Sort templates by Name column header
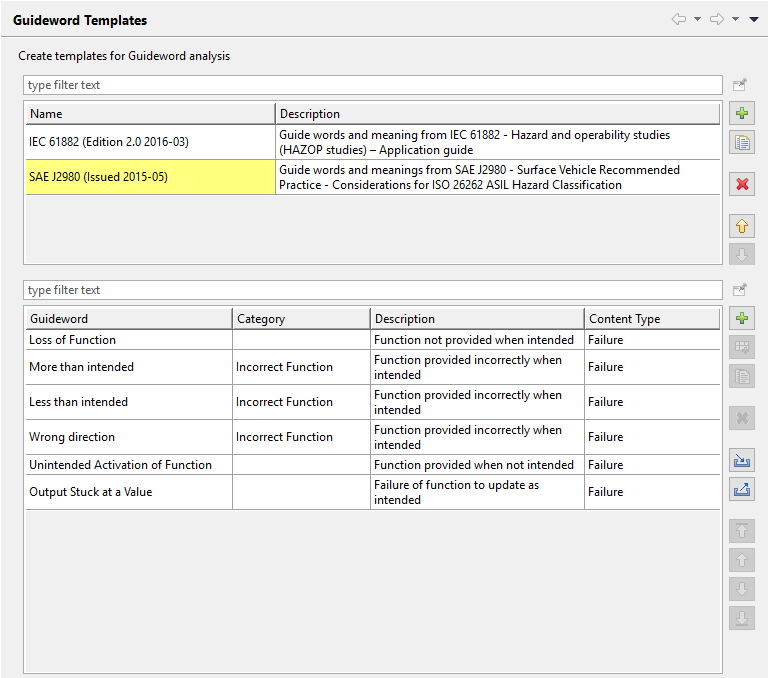 click(150, 114)
